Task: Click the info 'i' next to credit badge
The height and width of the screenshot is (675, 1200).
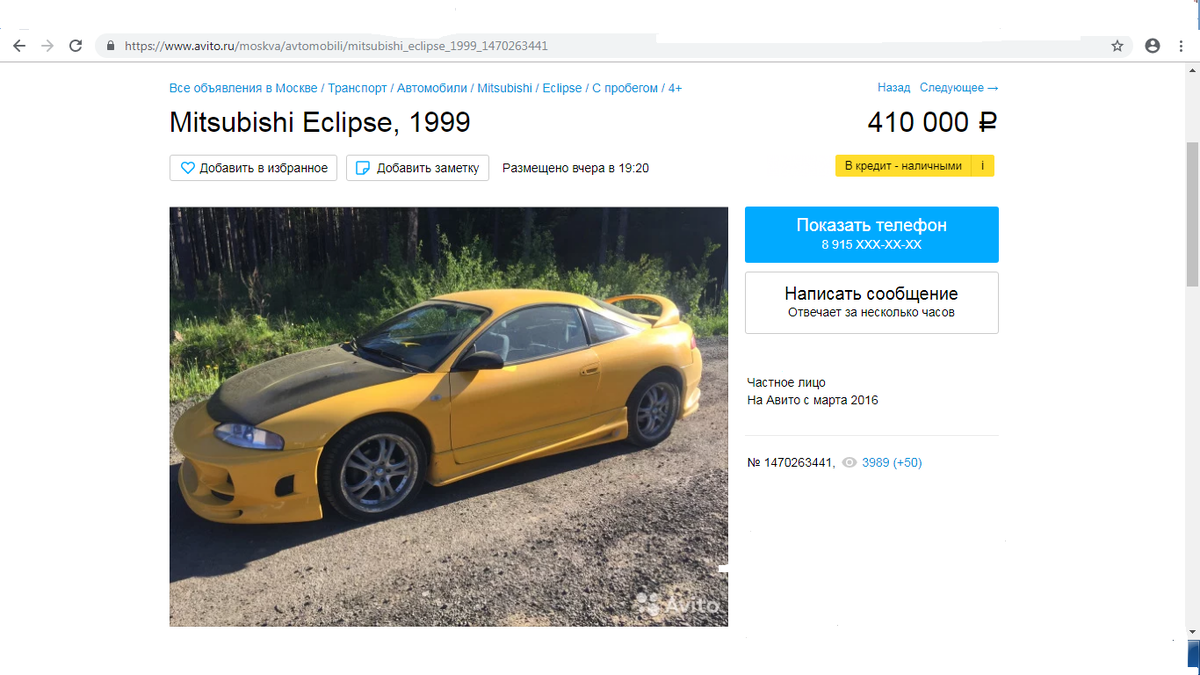Action: tap(983, 166)
